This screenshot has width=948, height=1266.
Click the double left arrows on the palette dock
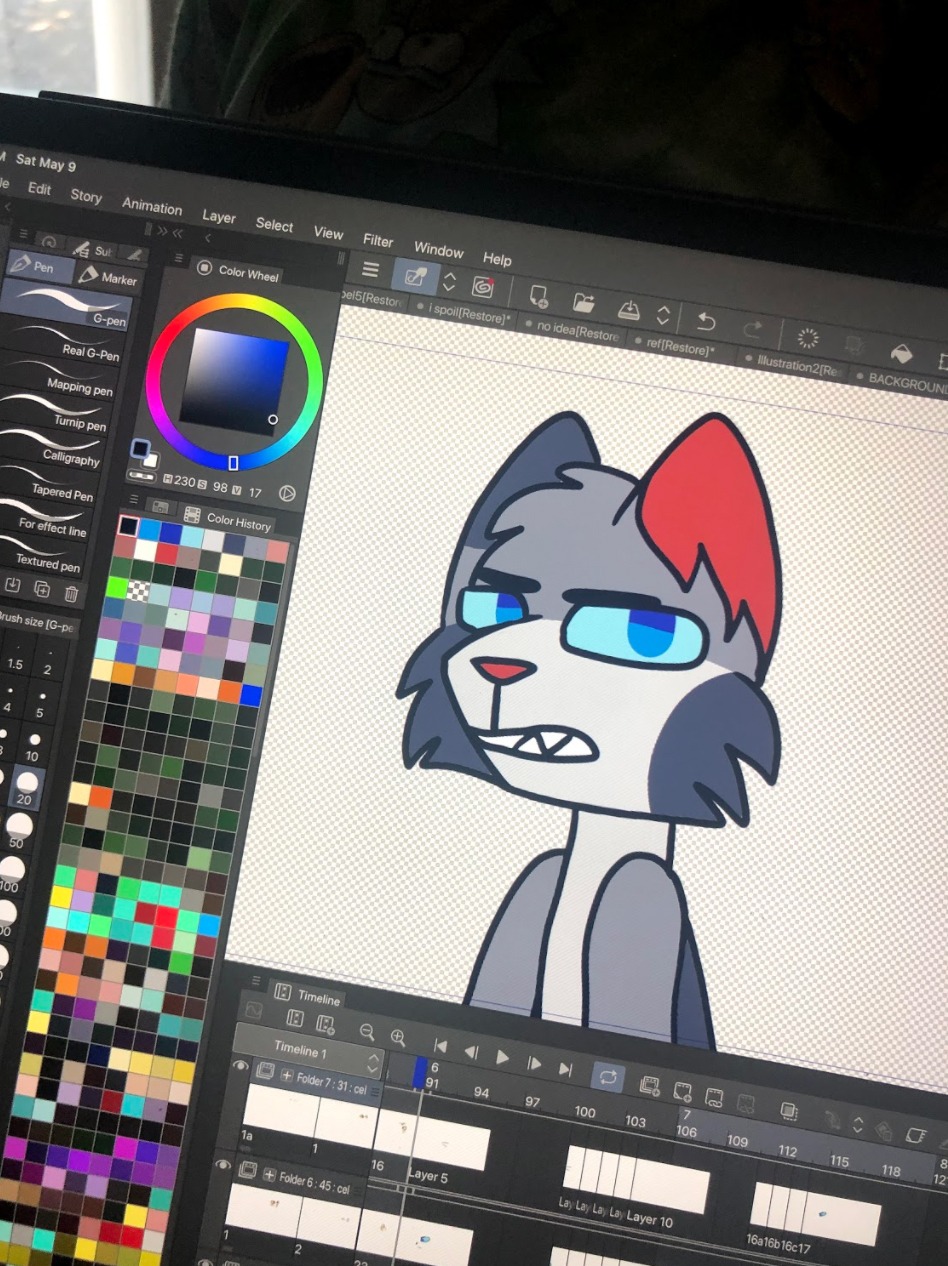coord(178,233)
